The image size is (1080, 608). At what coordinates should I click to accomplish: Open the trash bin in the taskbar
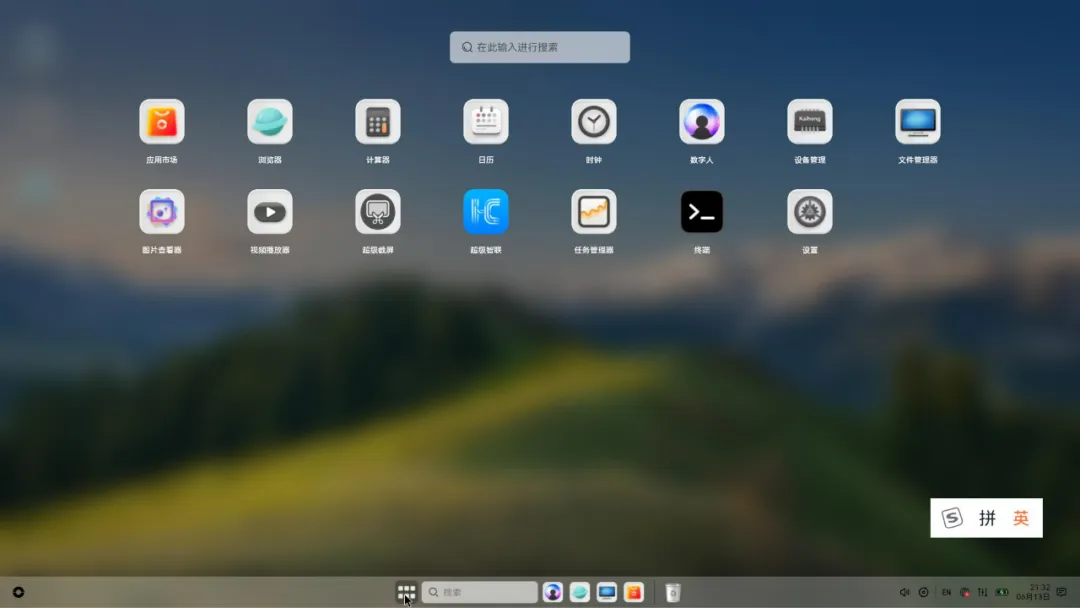pyautogui.click(x=673, y=592)
